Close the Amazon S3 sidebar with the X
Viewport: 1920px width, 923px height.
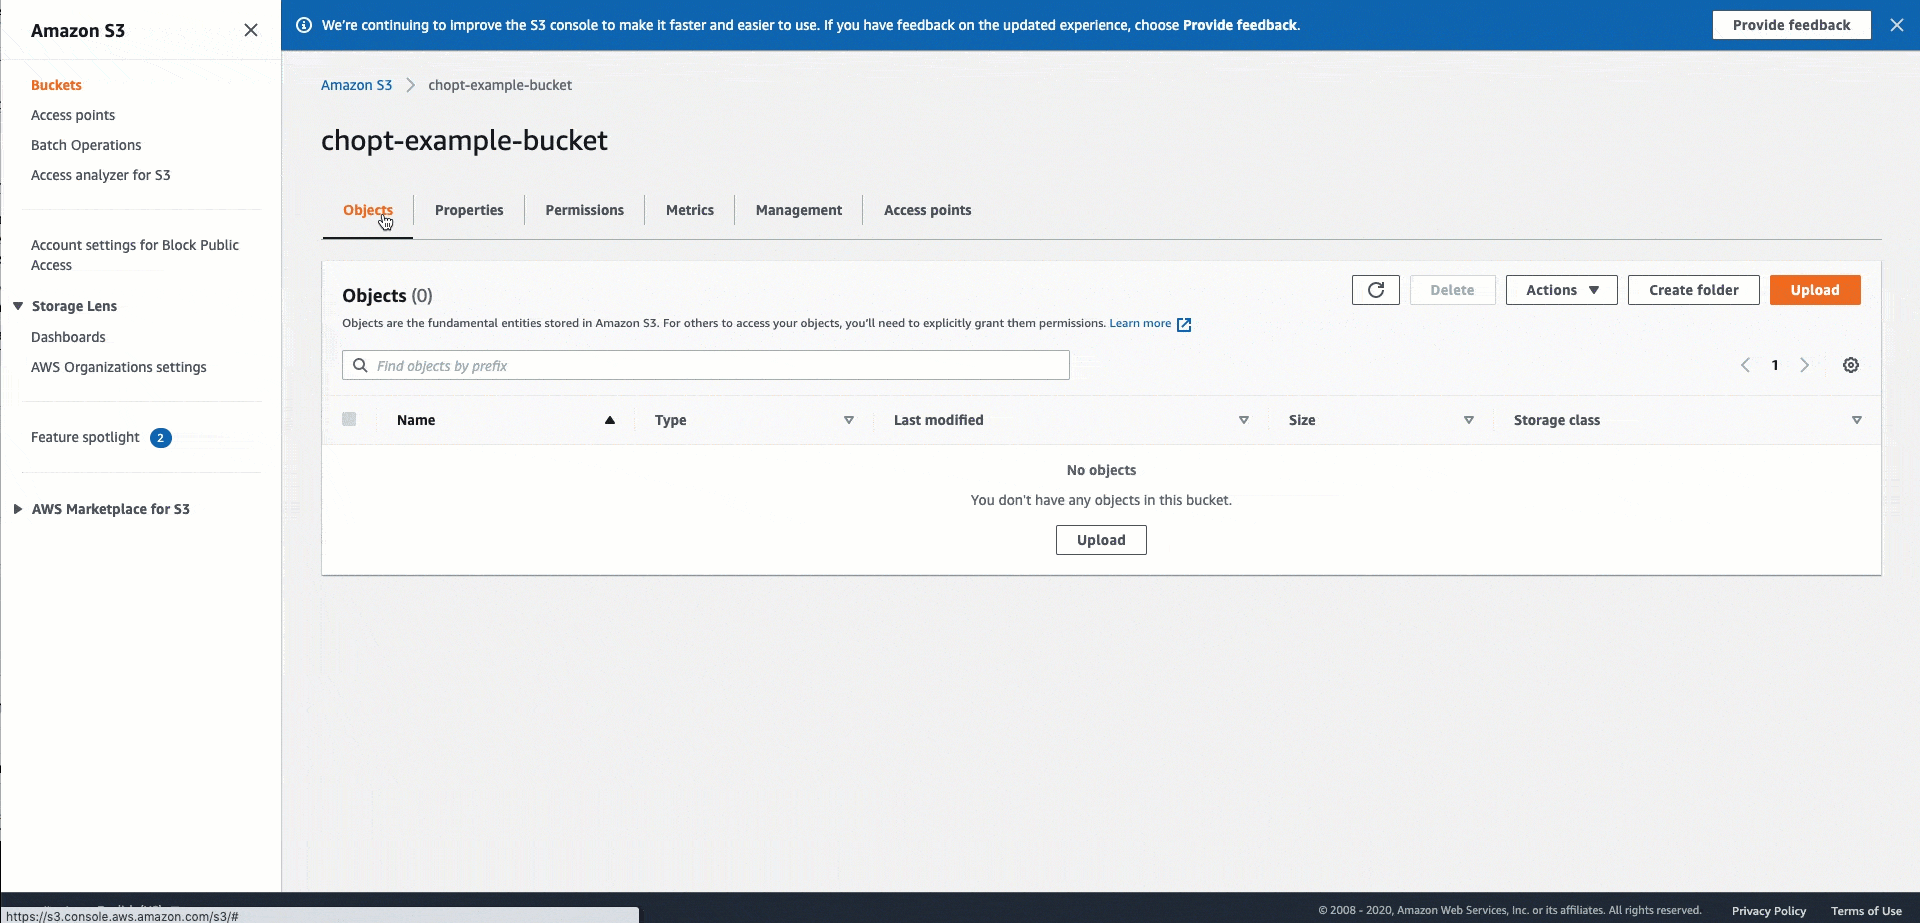coord(250,30)
